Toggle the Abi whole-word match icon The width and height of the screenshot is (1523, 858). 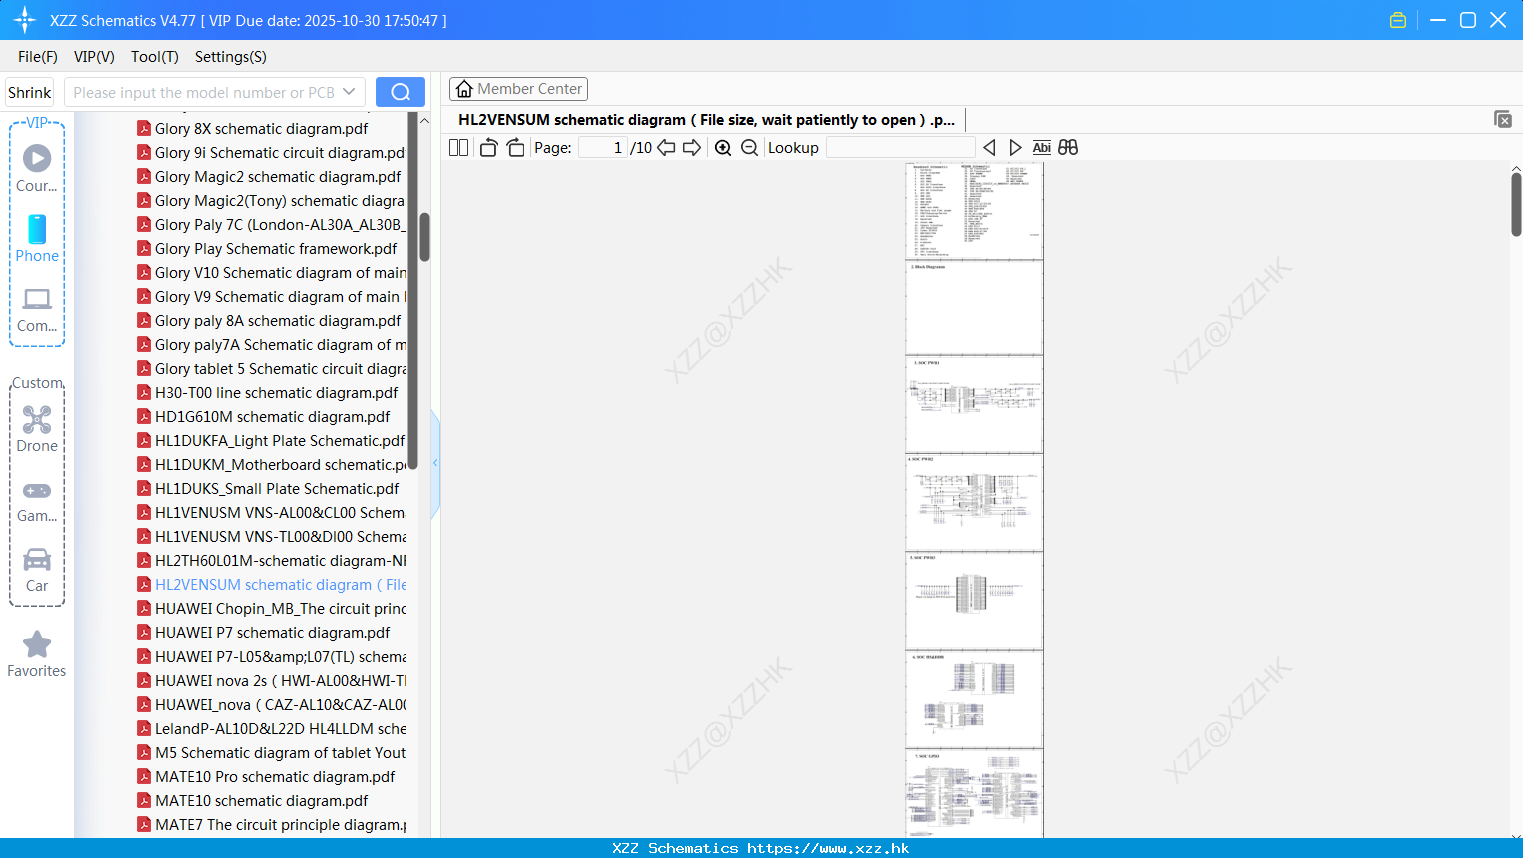(1041, 147)
